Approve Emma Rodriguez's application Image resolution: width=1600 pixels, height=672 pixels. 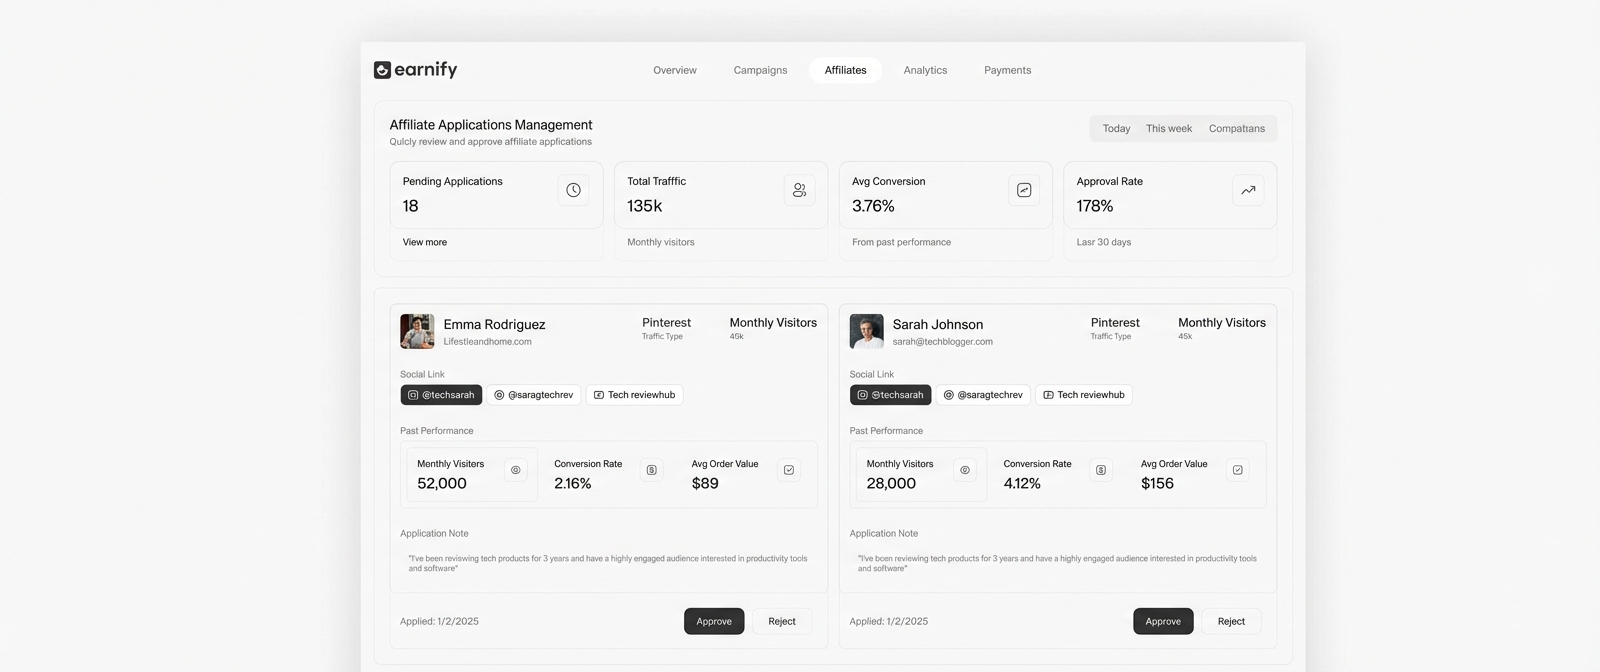pos(714,621)
